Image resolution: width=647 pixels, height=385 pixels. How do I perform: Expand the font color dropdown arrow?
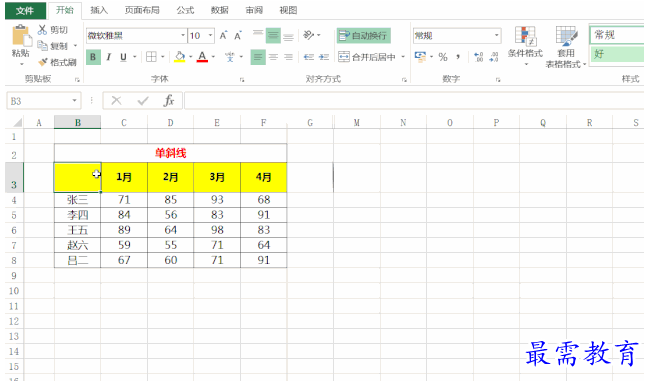(213, 57)
